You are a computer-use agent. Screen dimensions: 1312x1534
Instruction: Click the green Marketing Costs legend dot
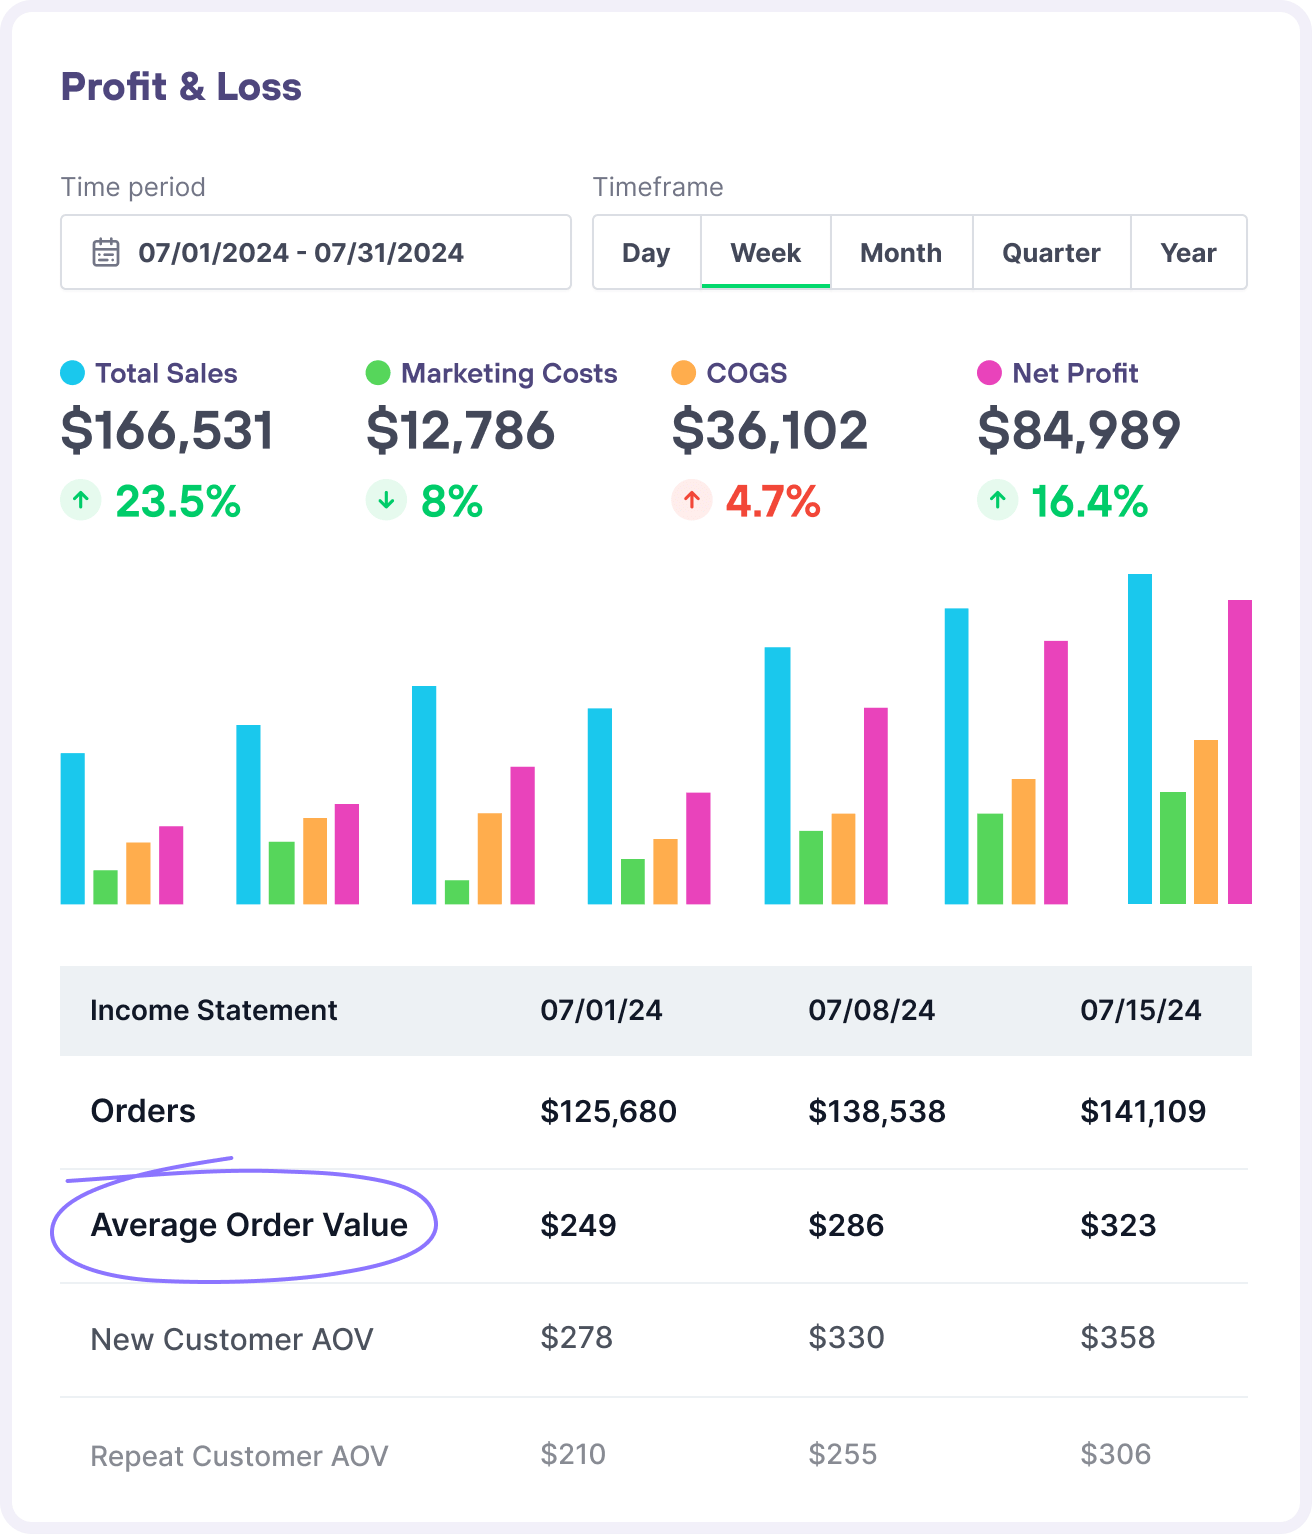coord(378,373)
